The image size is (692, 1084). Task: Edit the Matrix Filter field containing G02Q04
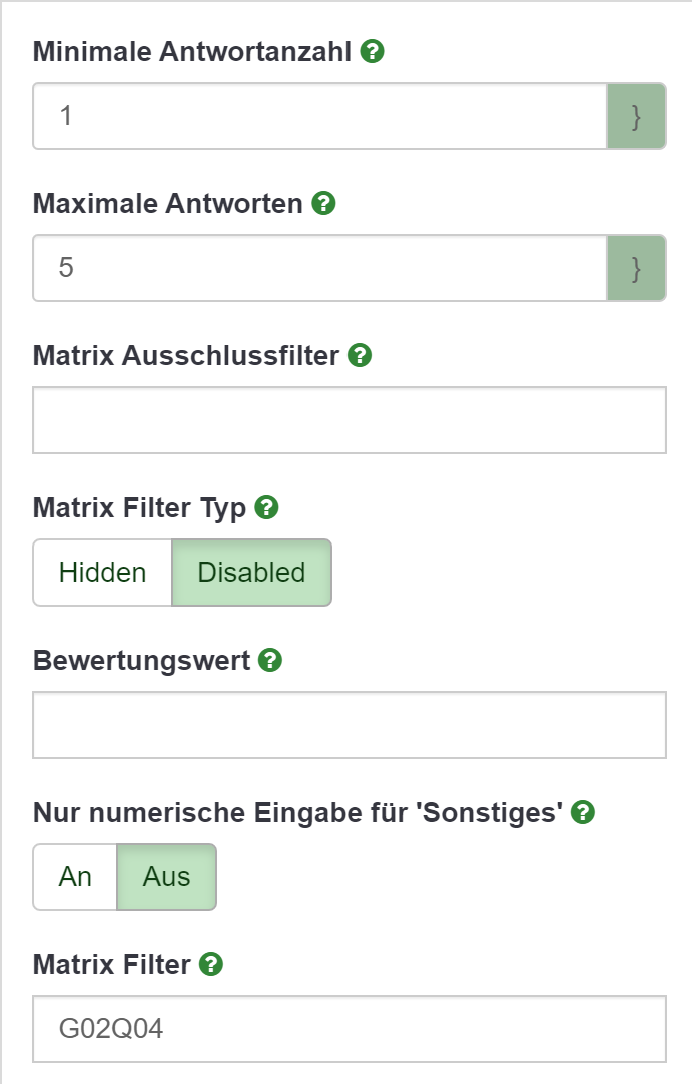tap(349, 1028)
